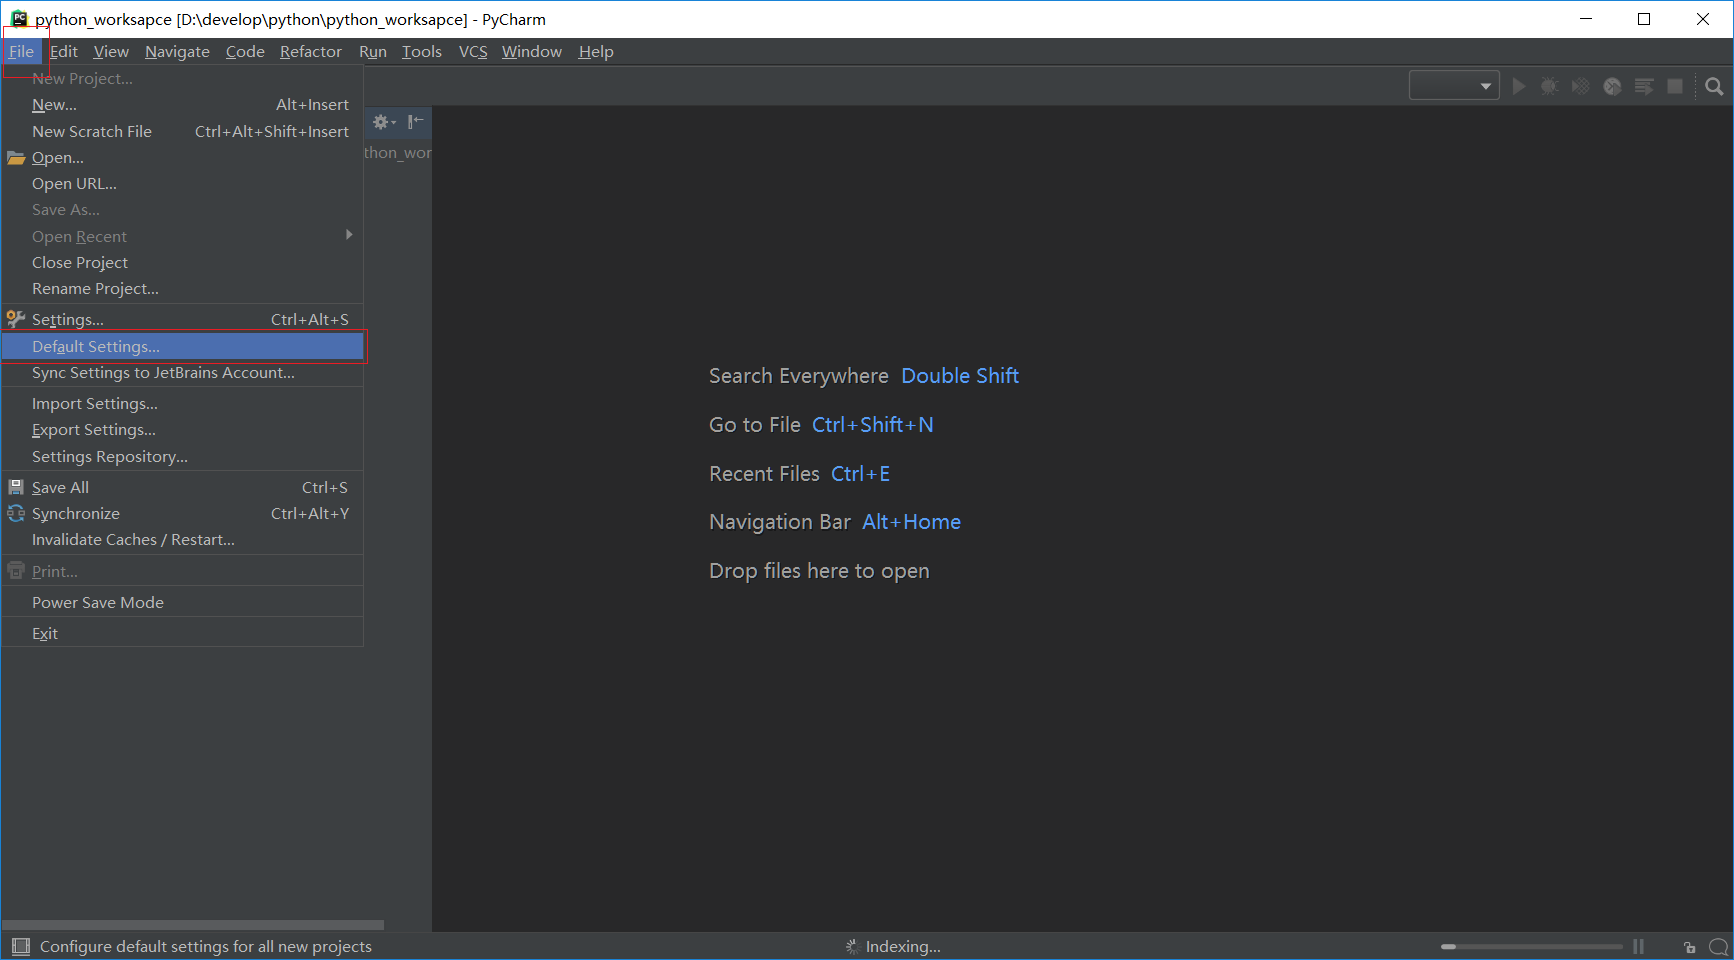Click the Concurrency Diagram run icon
Screen dimensions: 1734x960
tap(1644, 86)
